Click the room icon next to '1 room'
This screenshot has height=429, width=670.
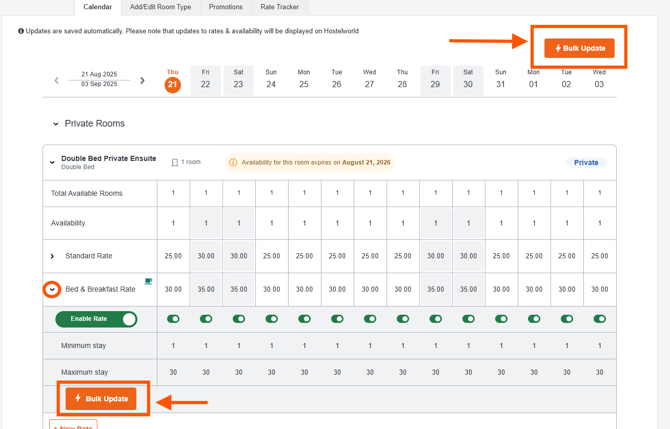[174, 162]
